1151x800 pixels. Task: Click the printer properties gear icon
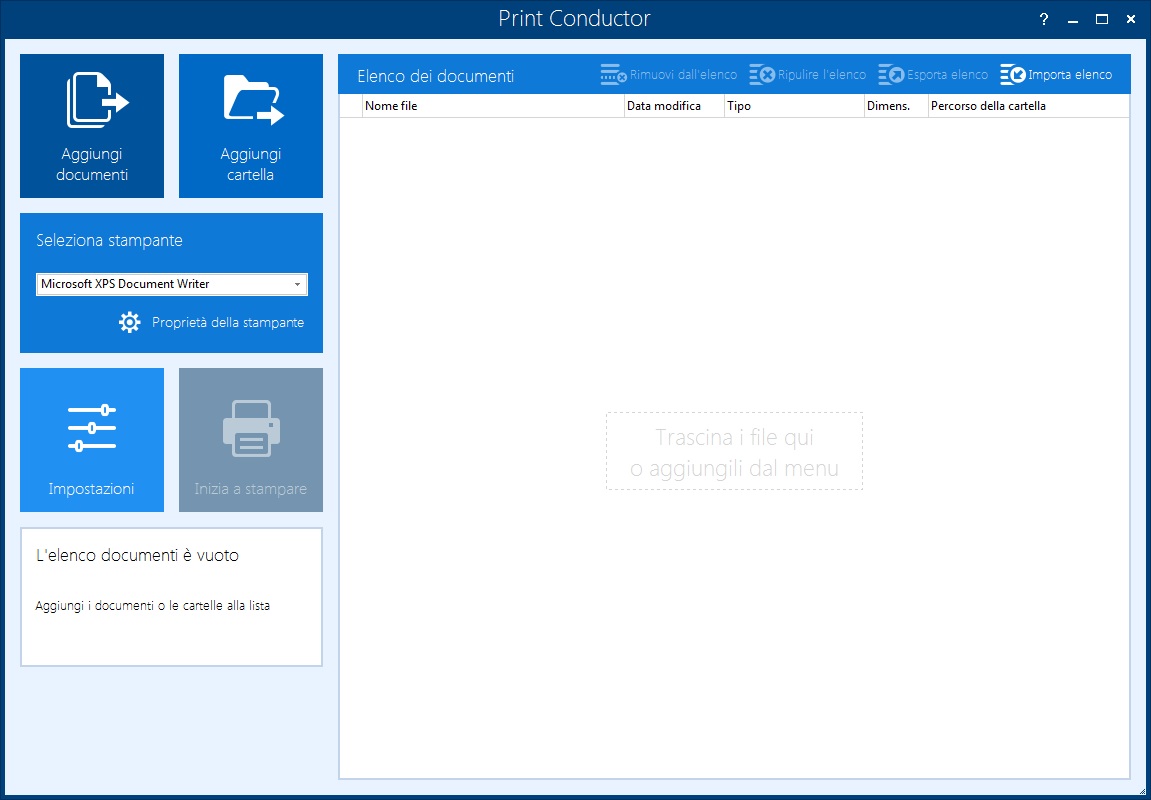coord(129,322)
